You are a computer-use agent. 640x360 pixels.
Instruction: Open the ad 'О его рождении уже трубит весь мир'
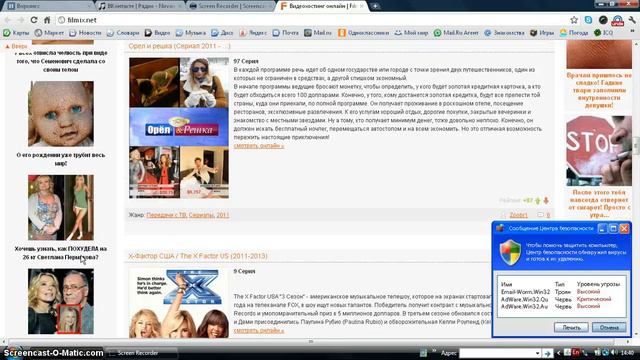coord(61,159)
